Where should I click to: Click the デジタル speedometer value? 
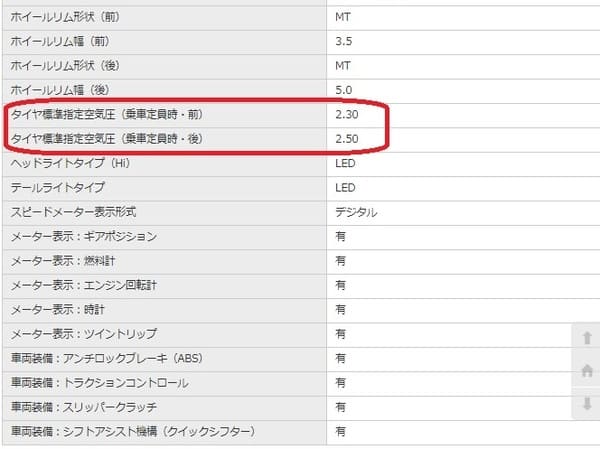pyautogui.click(x=356, y=212)
